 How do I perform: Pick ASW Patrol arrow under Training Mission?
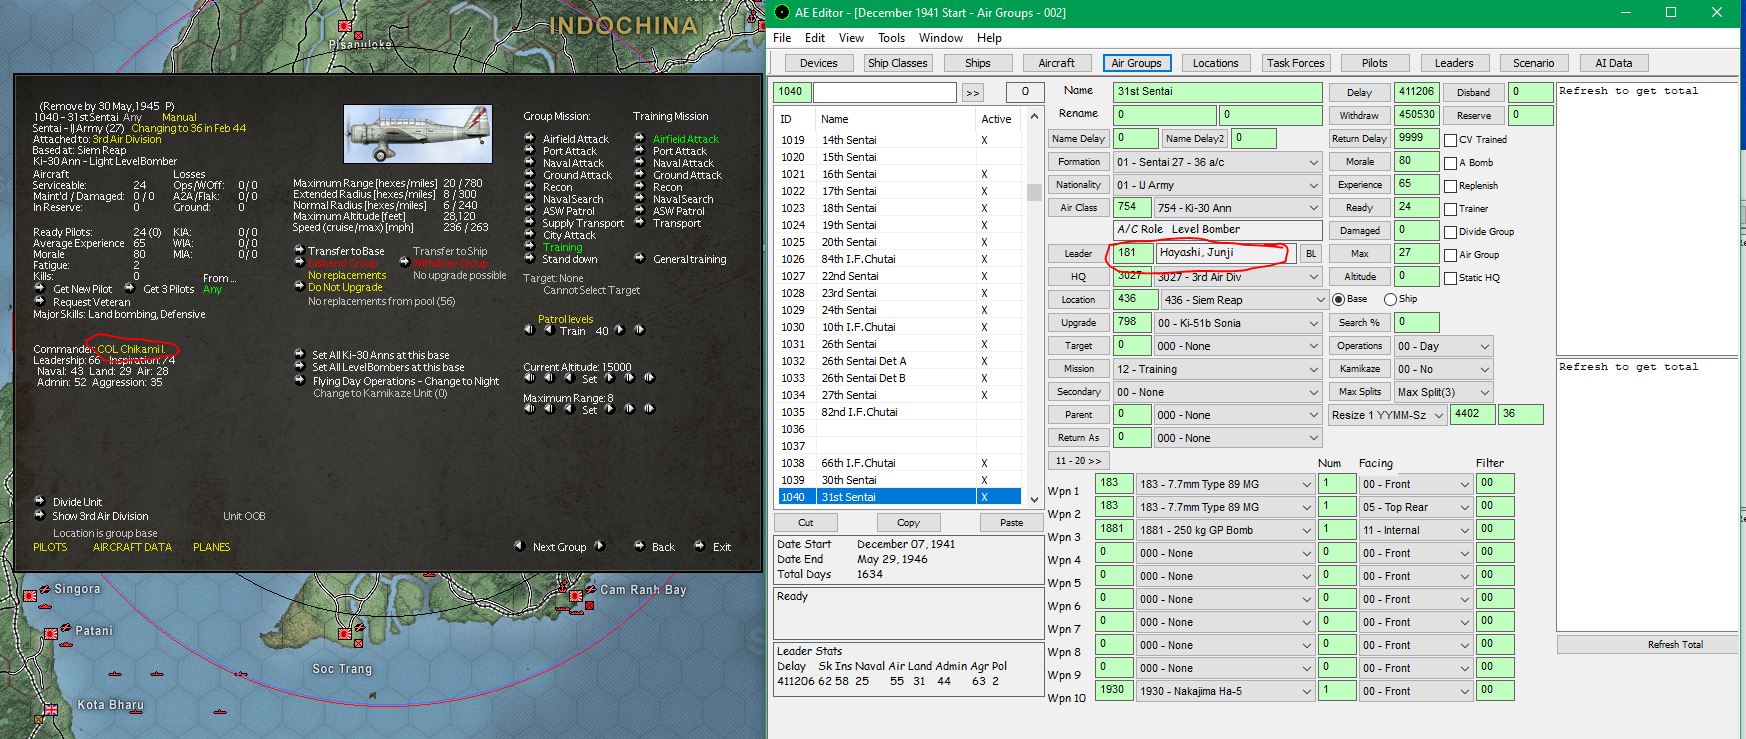640,211
